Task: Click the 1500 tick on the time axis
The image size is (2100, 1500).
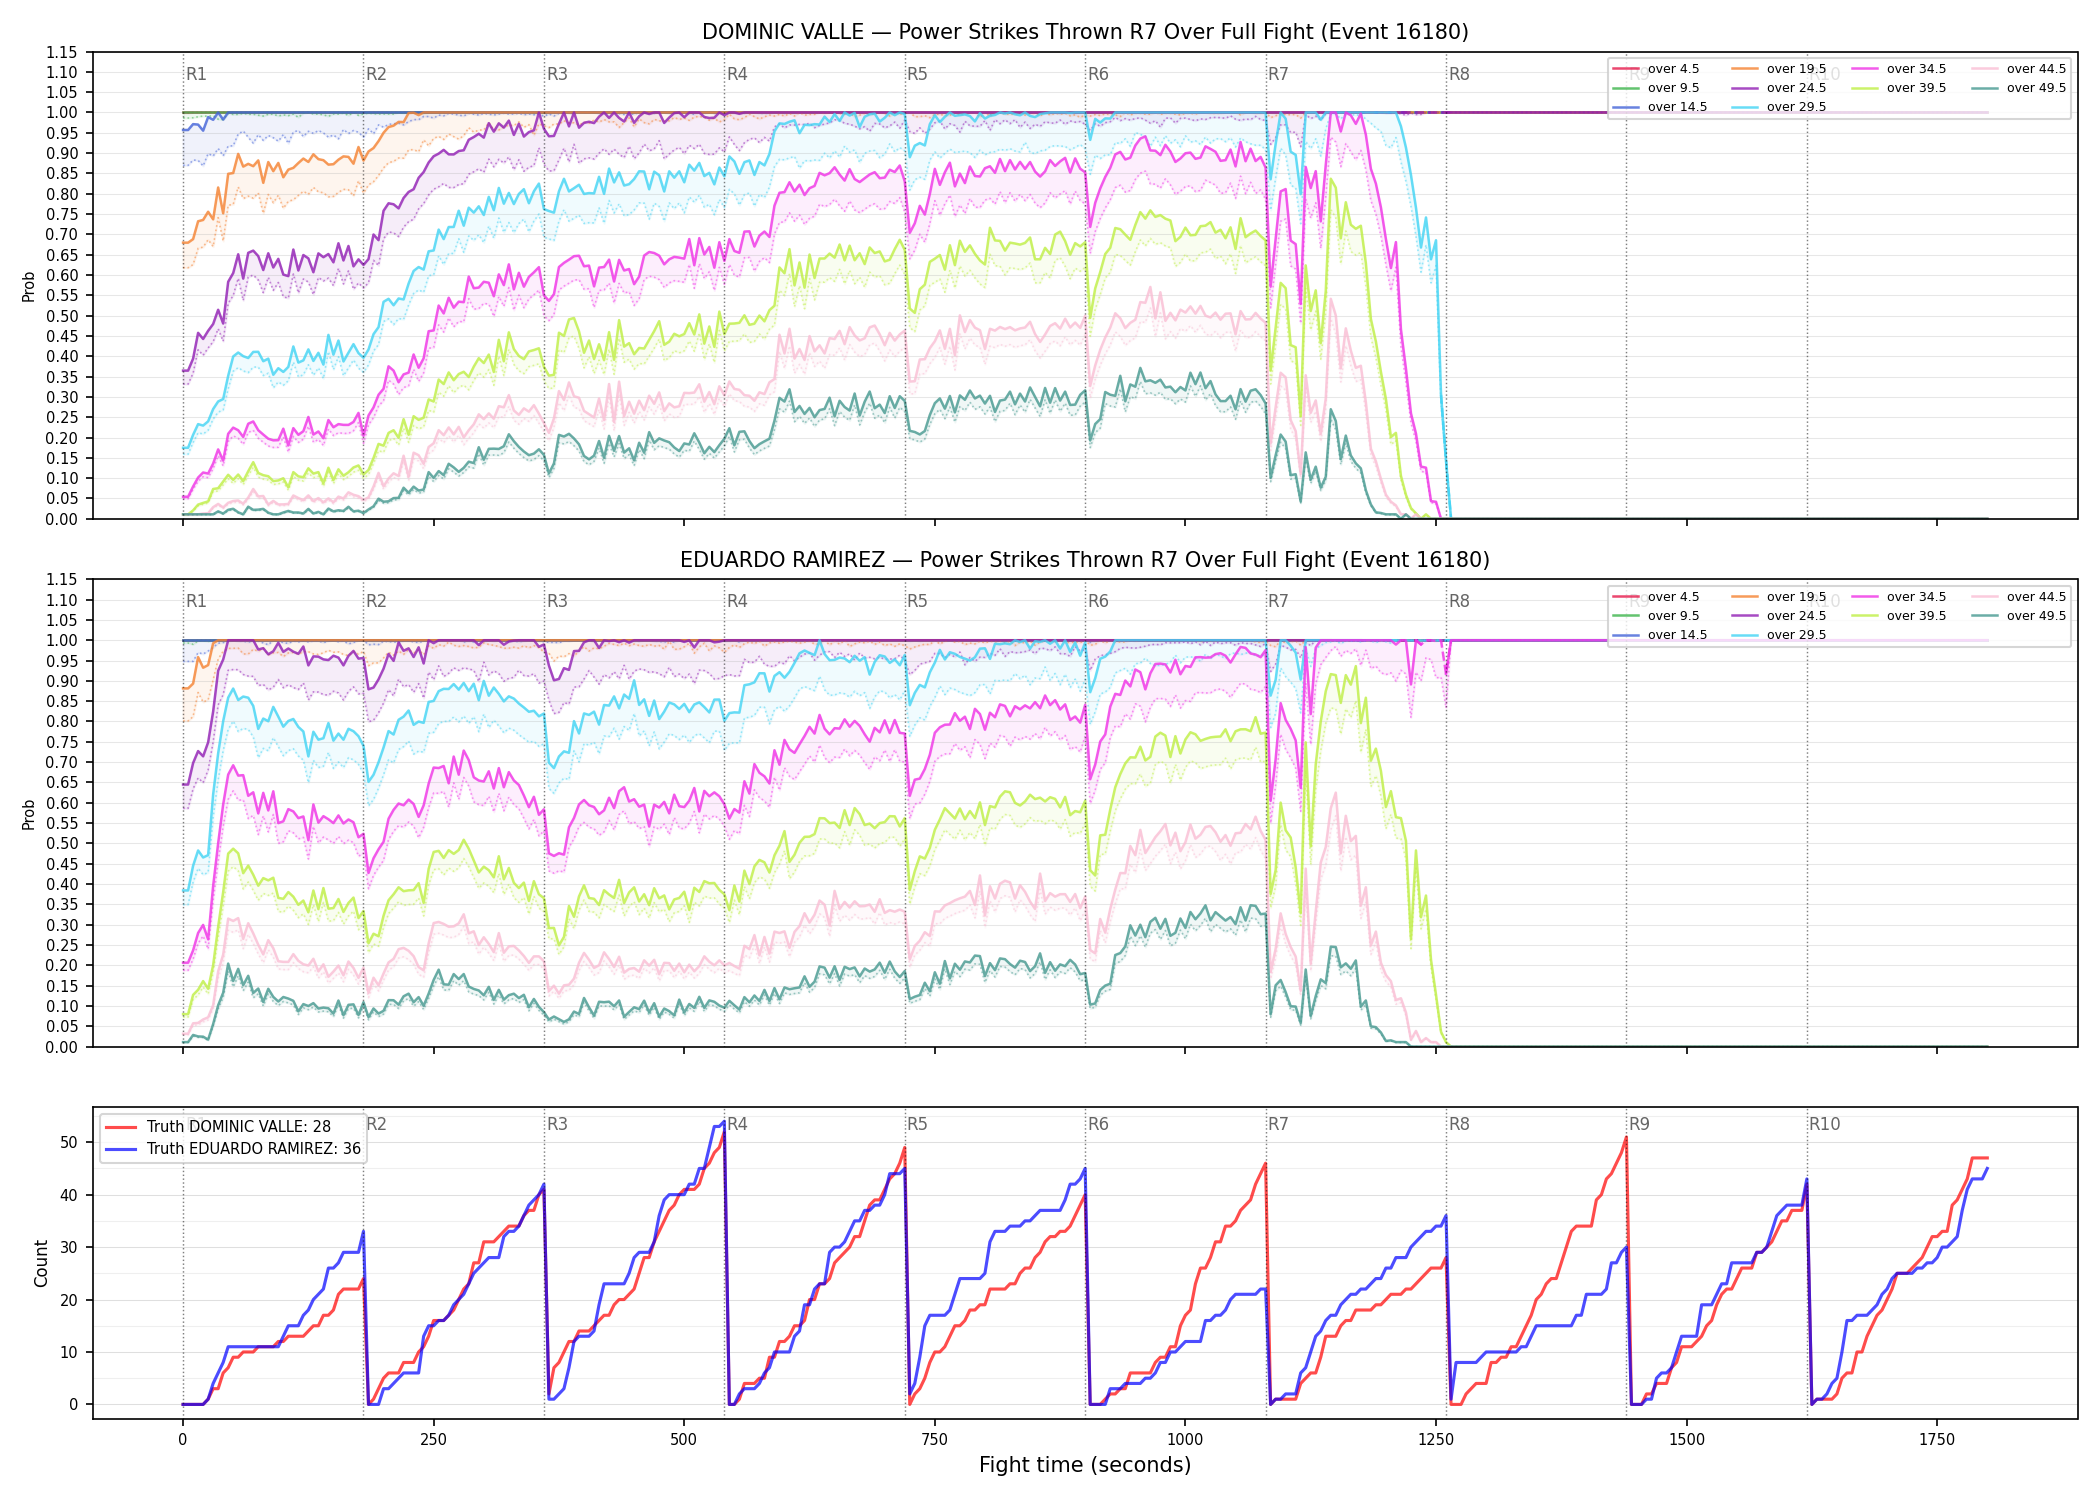Action: [1687, 1440]
